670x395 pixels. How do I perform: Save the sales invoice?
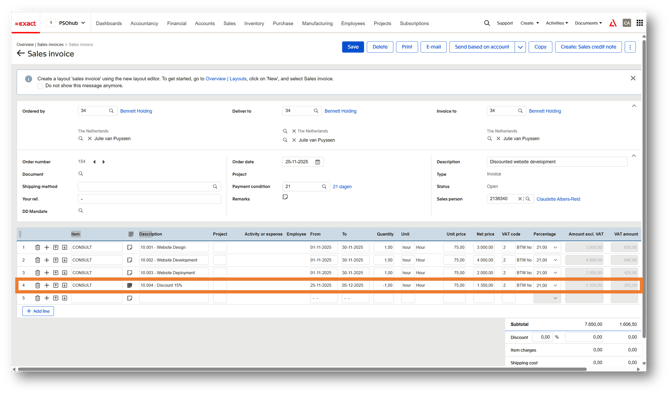coord(353,47)
